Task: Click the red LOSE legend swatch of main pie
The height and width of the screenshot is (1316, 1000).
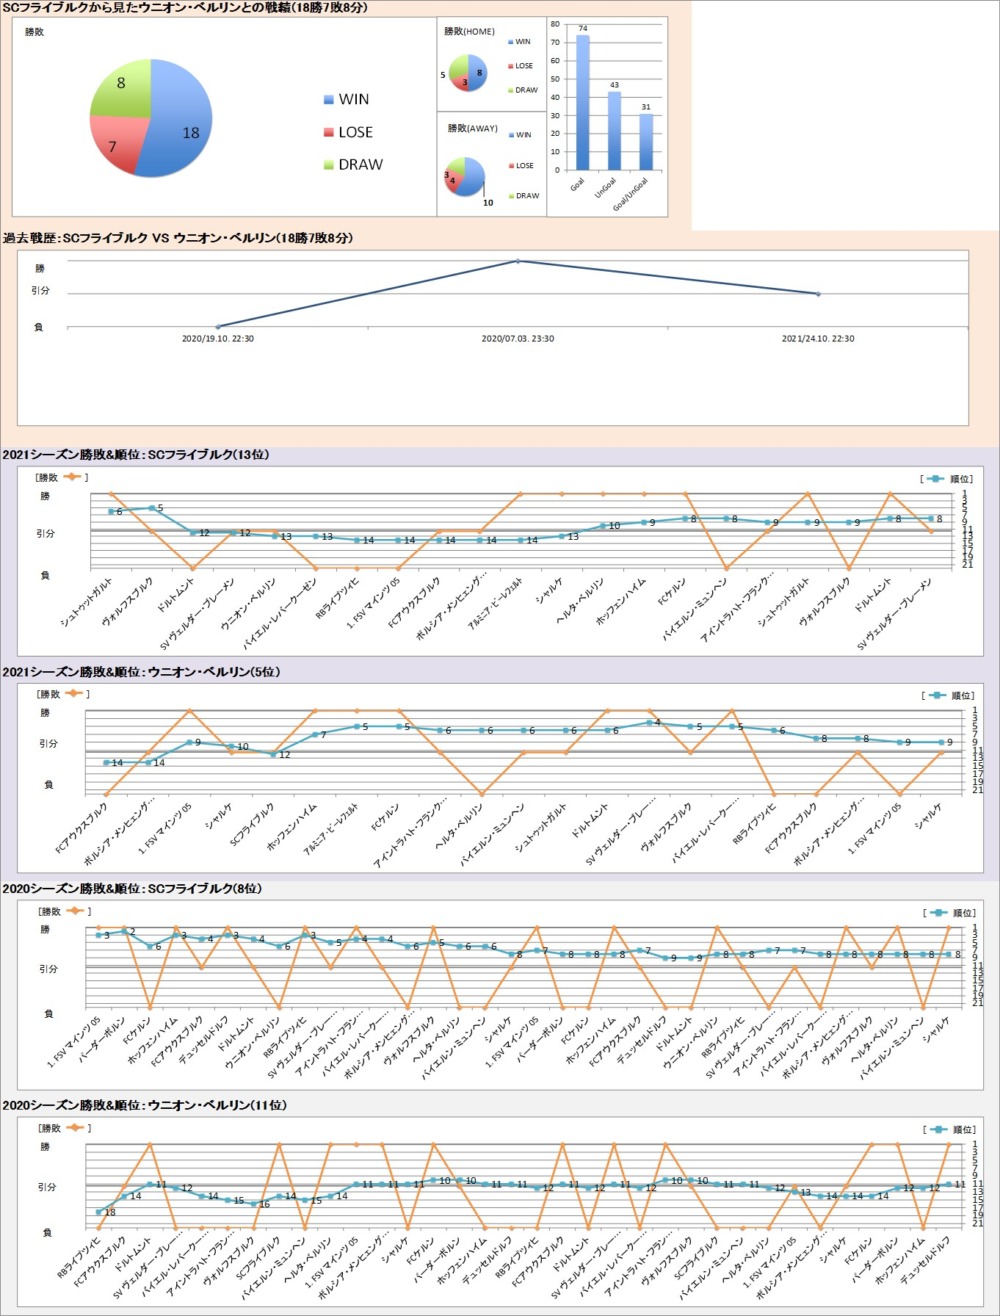Action: click(x=329, y=132)
